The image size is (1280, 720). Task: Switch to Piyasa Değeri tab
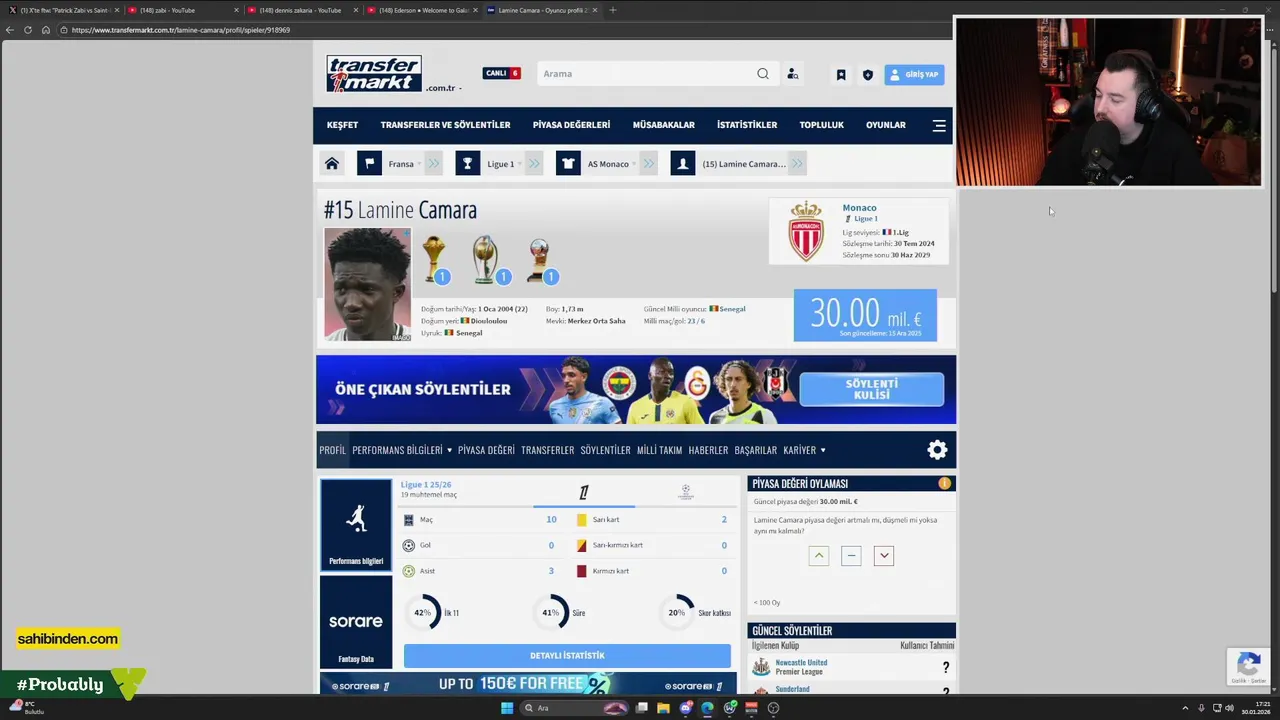click(486, 450)
